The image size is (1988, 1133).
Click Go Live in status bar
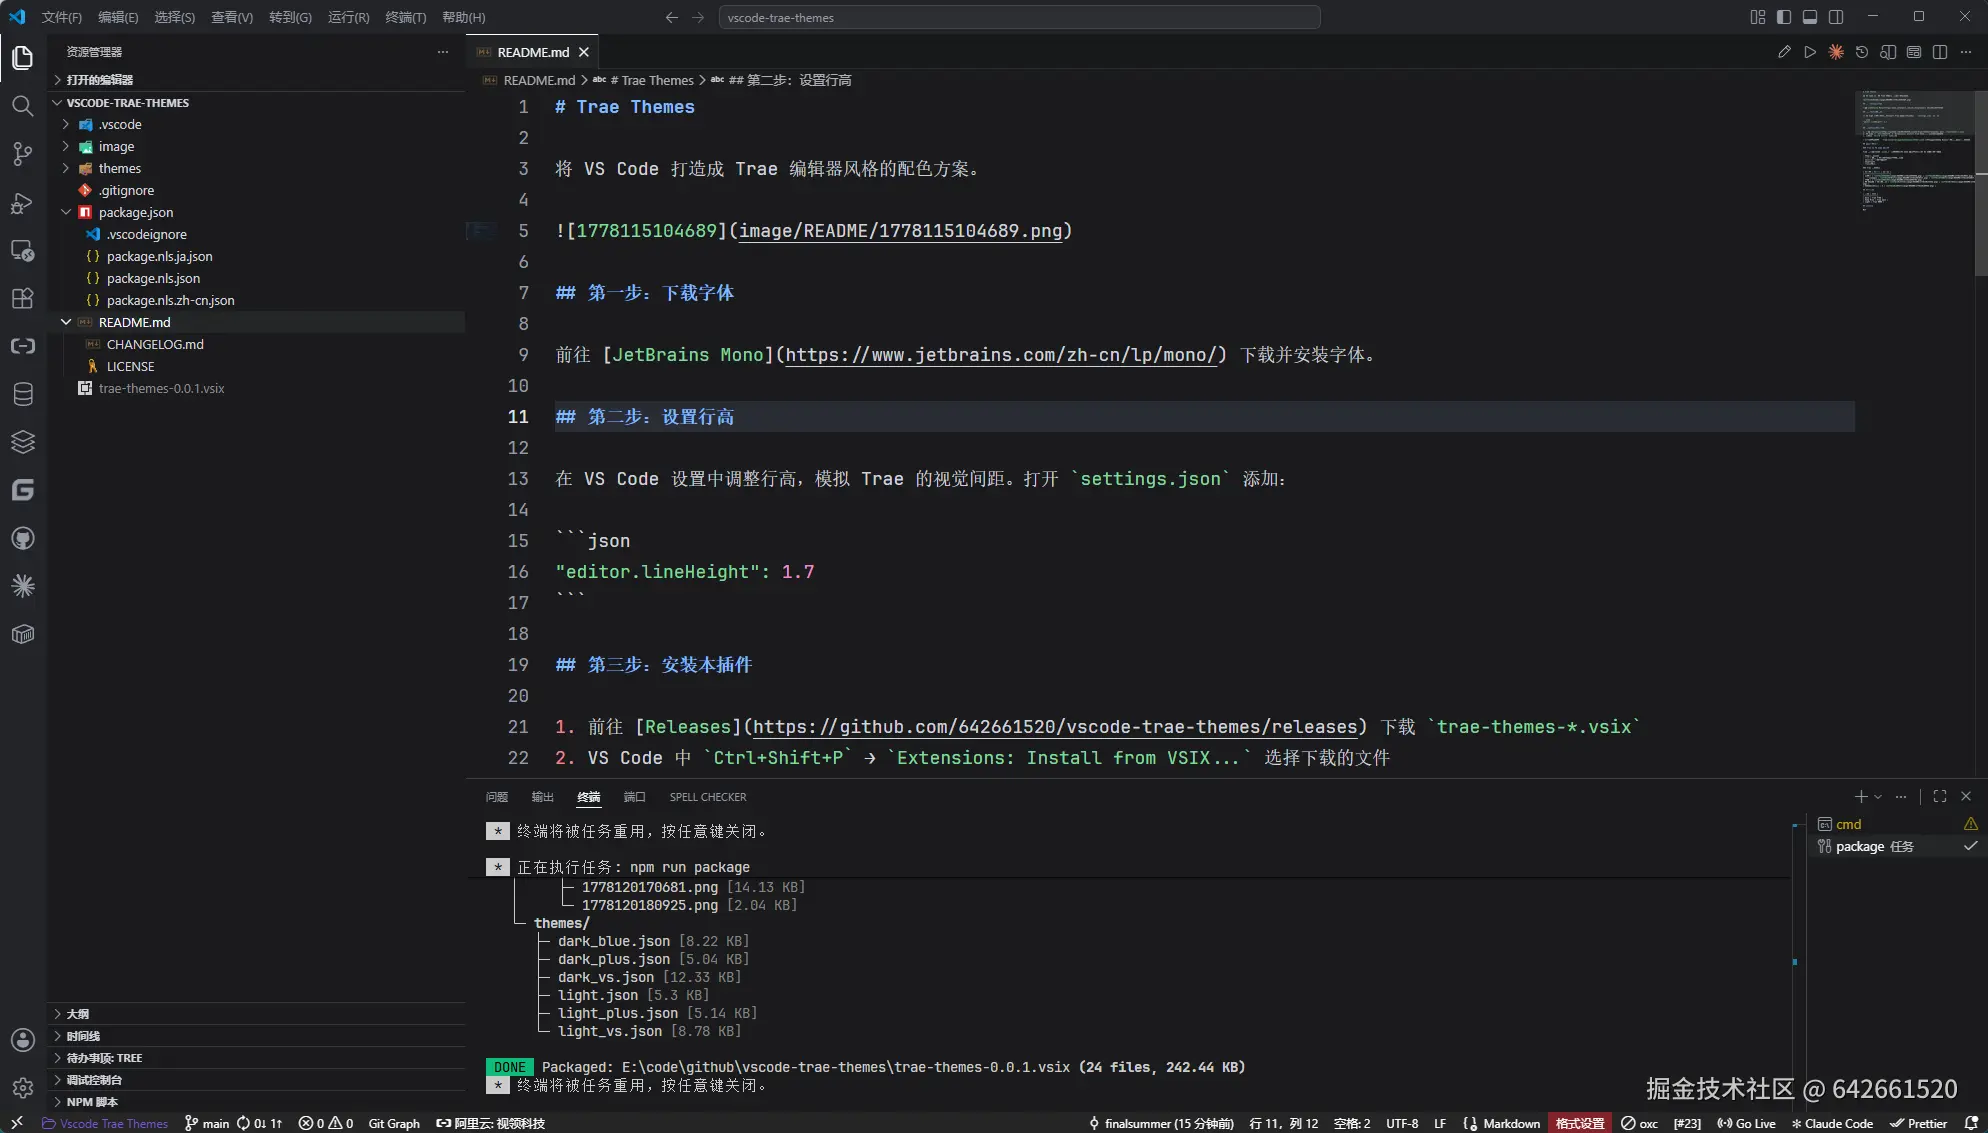click(x=1746, y=1123)
